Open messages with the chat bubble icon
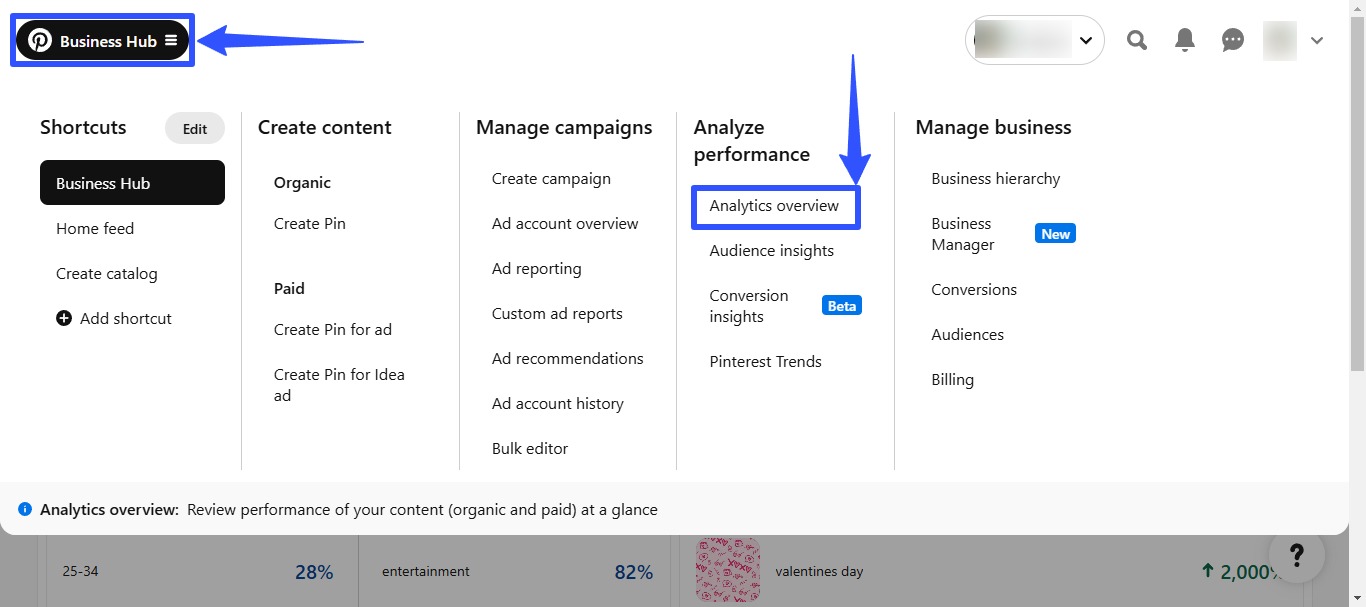 [x=1231, y=40]
